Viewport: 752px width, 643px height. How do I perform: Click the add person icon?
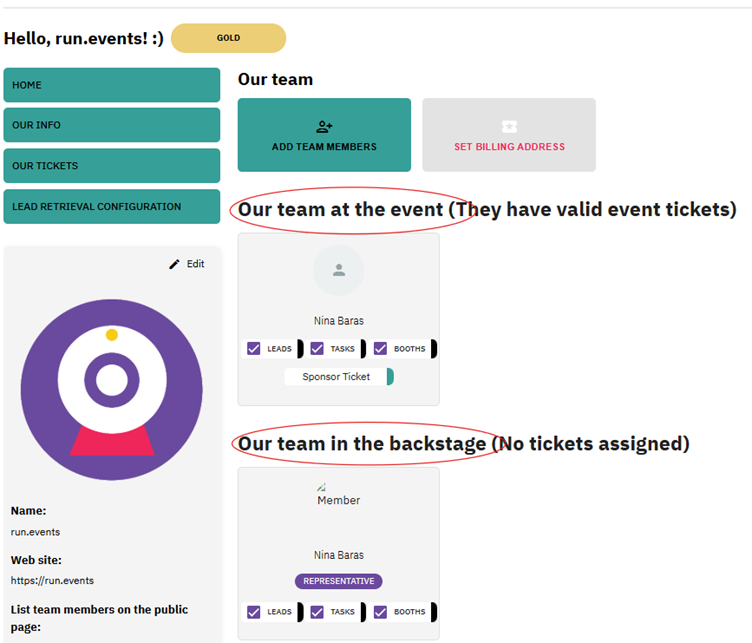324,127
